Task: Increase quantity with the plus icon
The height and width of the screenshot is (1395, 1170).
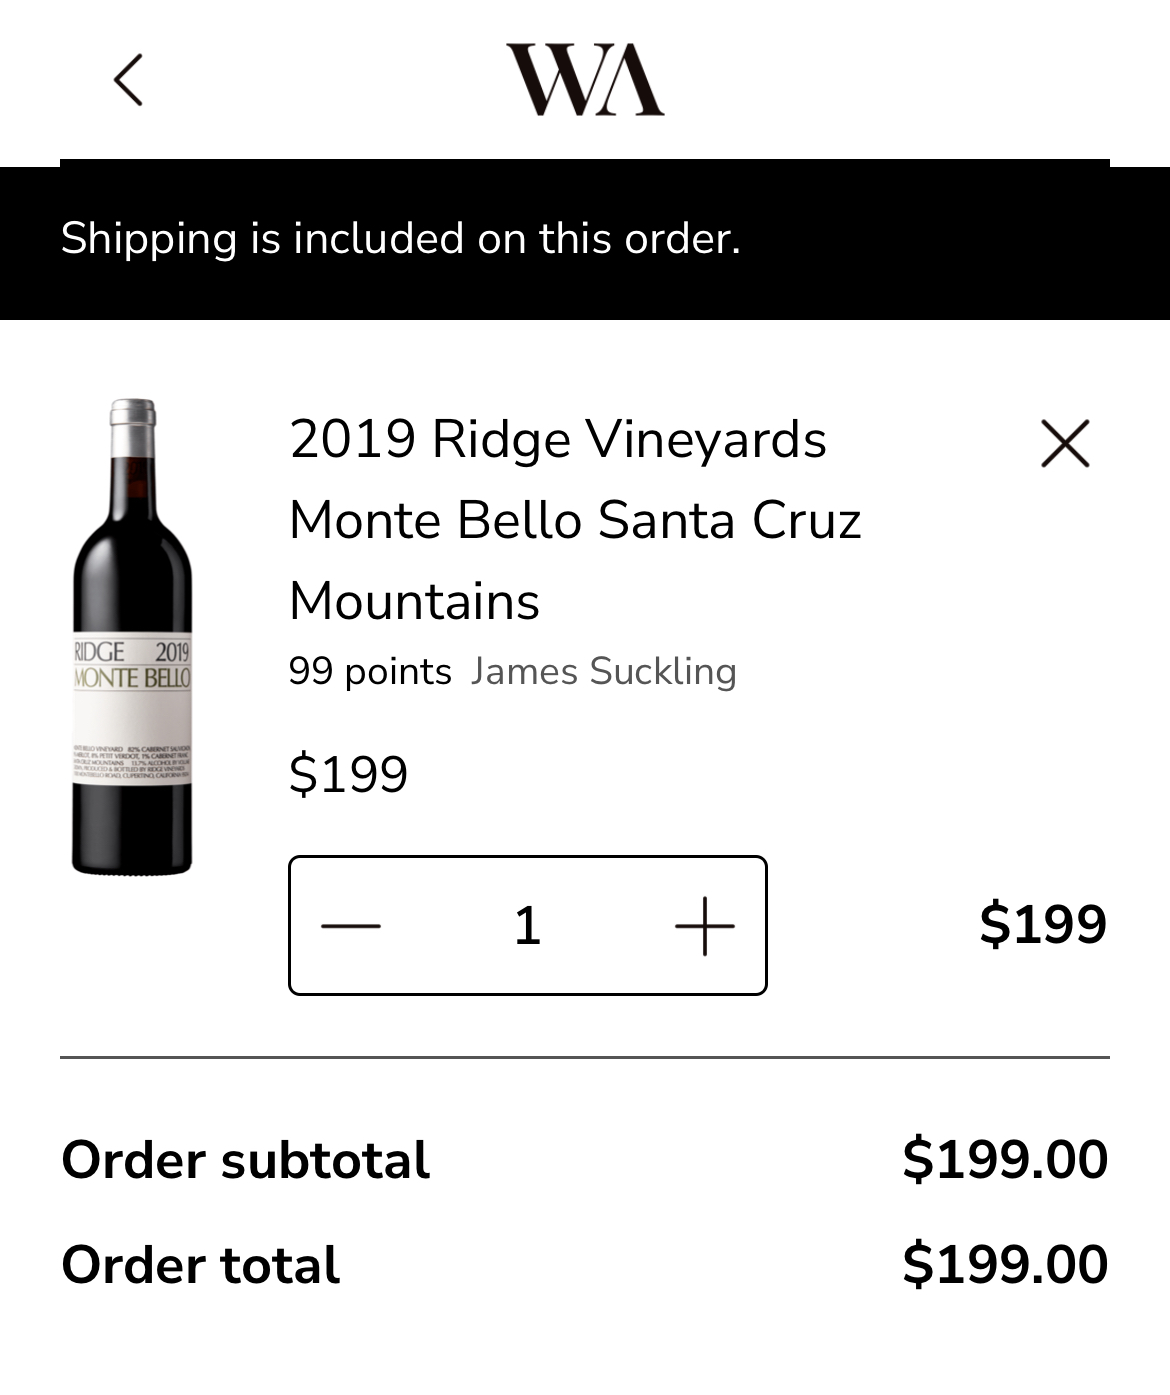Action: click(704, 926)
